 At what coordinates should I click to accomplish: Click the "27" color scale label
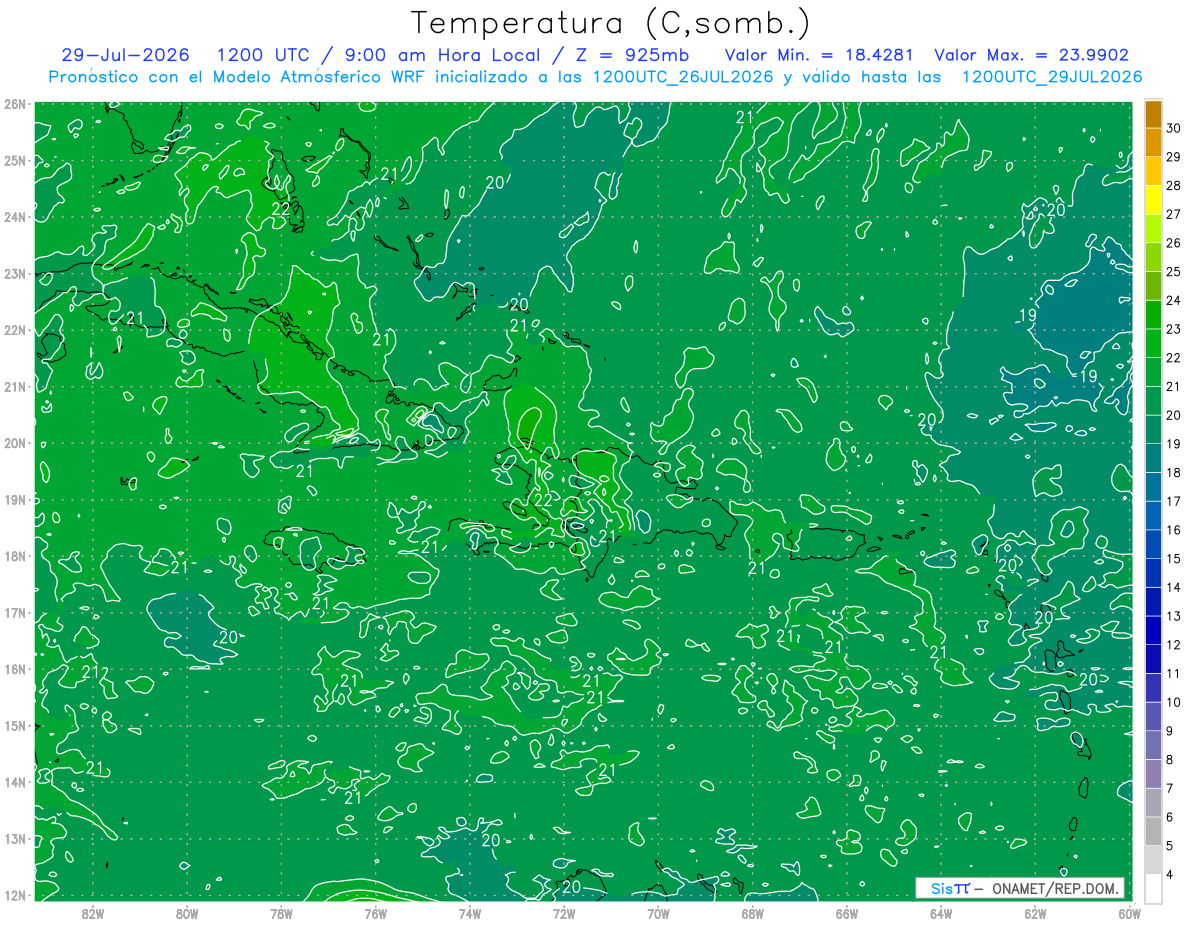(x=1174, y=214)
